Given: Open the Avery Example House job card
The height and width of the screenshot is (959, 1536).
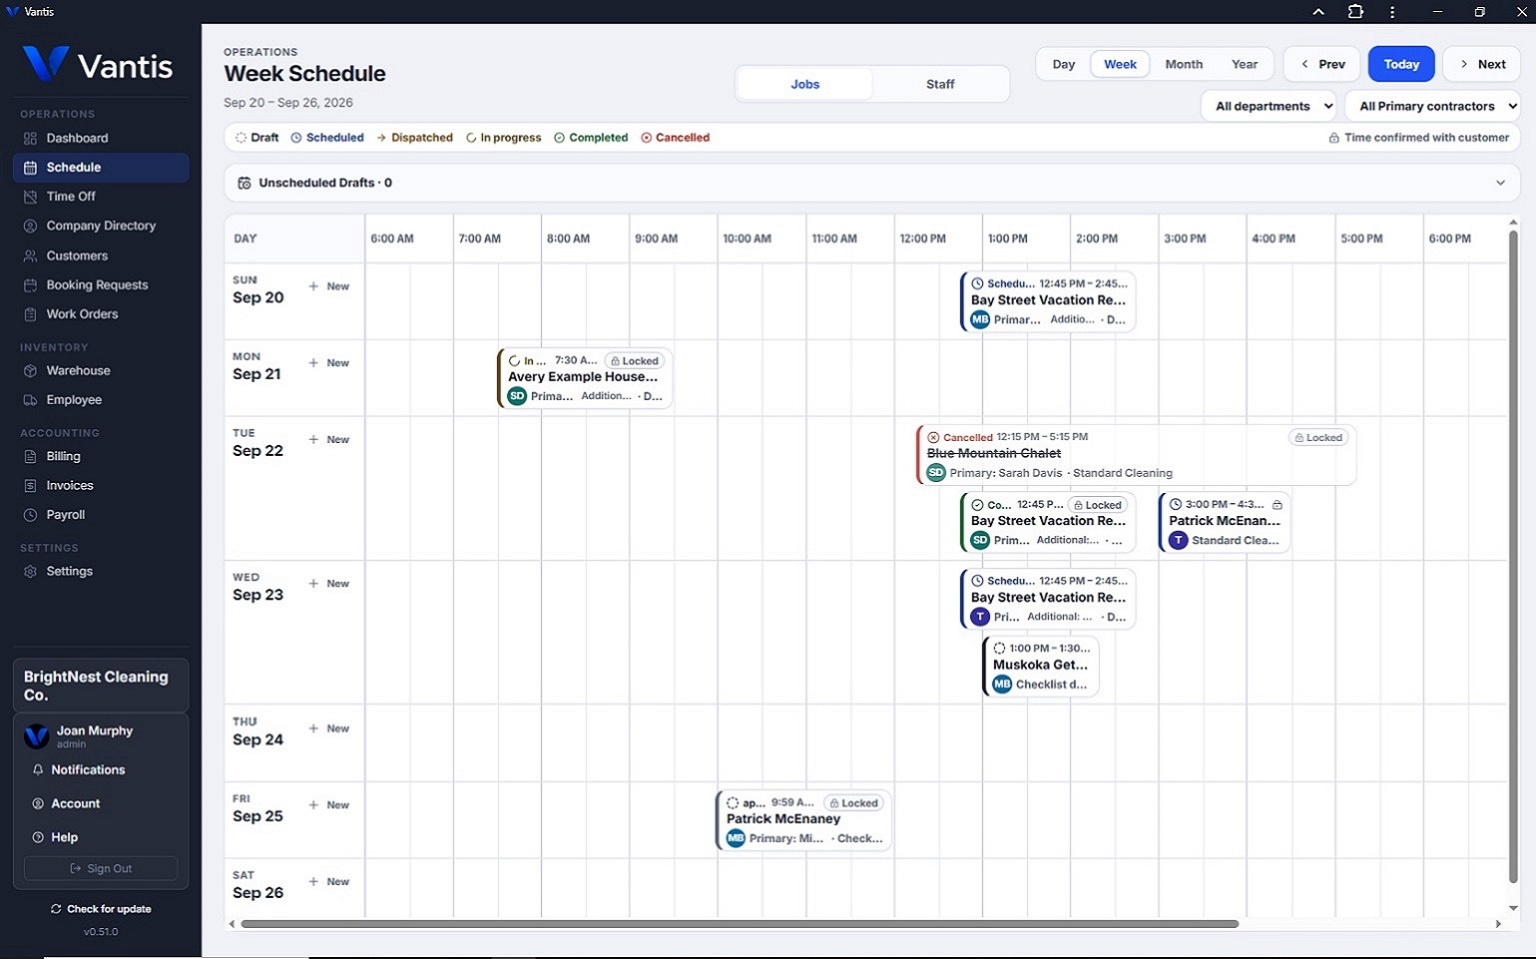Looking at the screenshot, I should click(x=585, y=378).
